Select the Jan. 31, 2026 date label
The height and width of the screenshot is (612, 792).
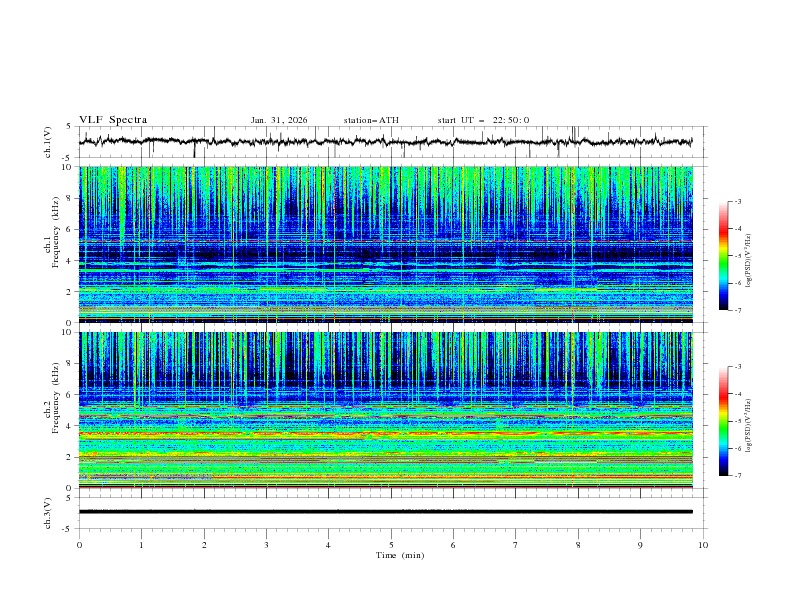279,120
